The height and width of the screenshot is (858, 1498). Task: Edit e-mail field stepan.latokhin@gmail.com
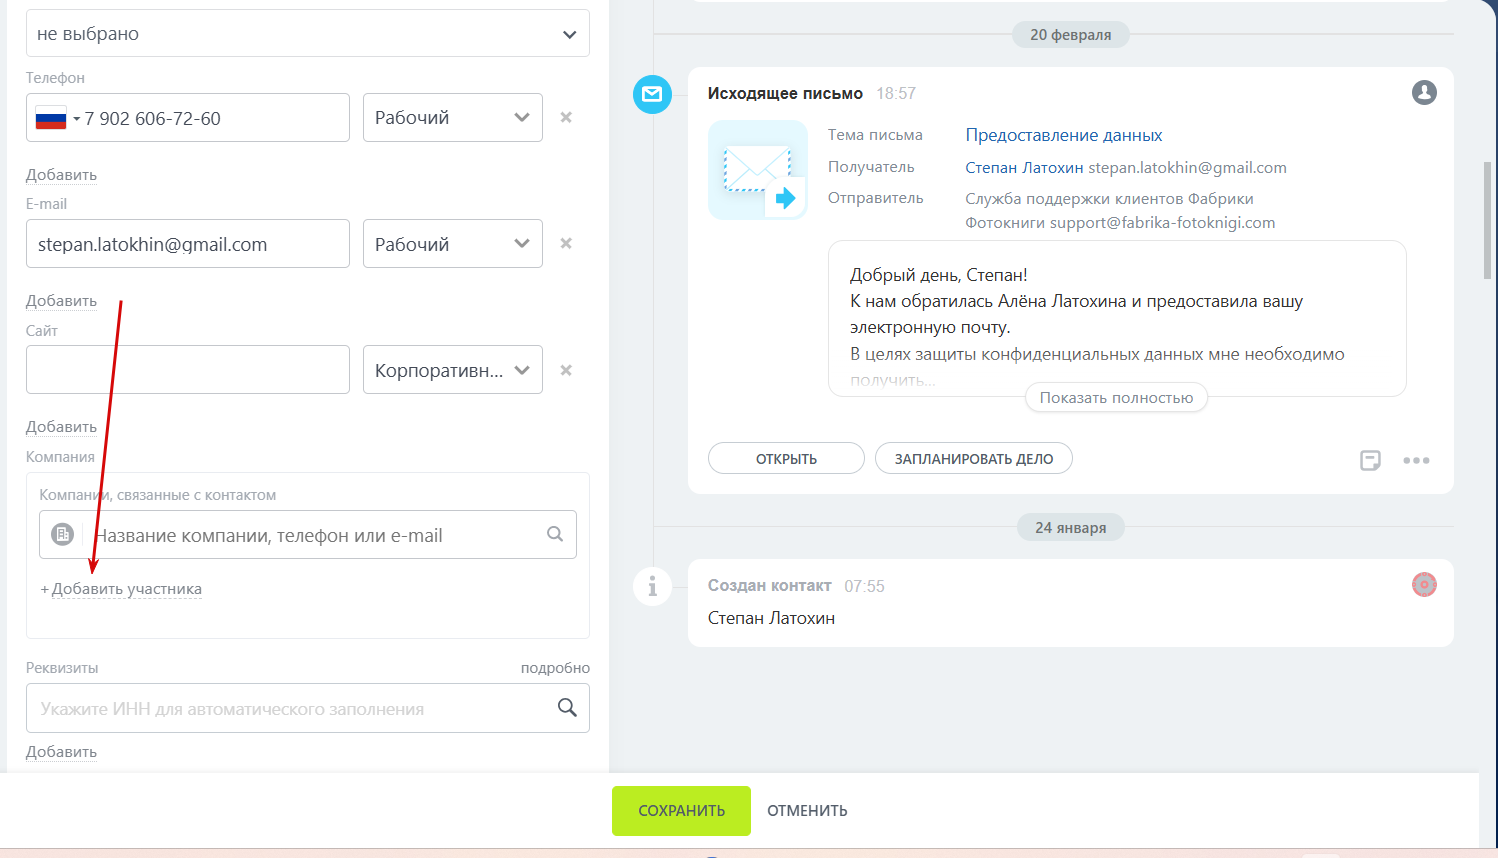coord(188,244)
